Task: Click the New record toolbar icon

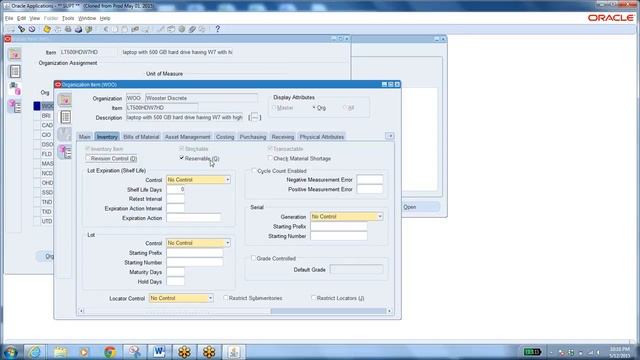Action: click(11, 29)
